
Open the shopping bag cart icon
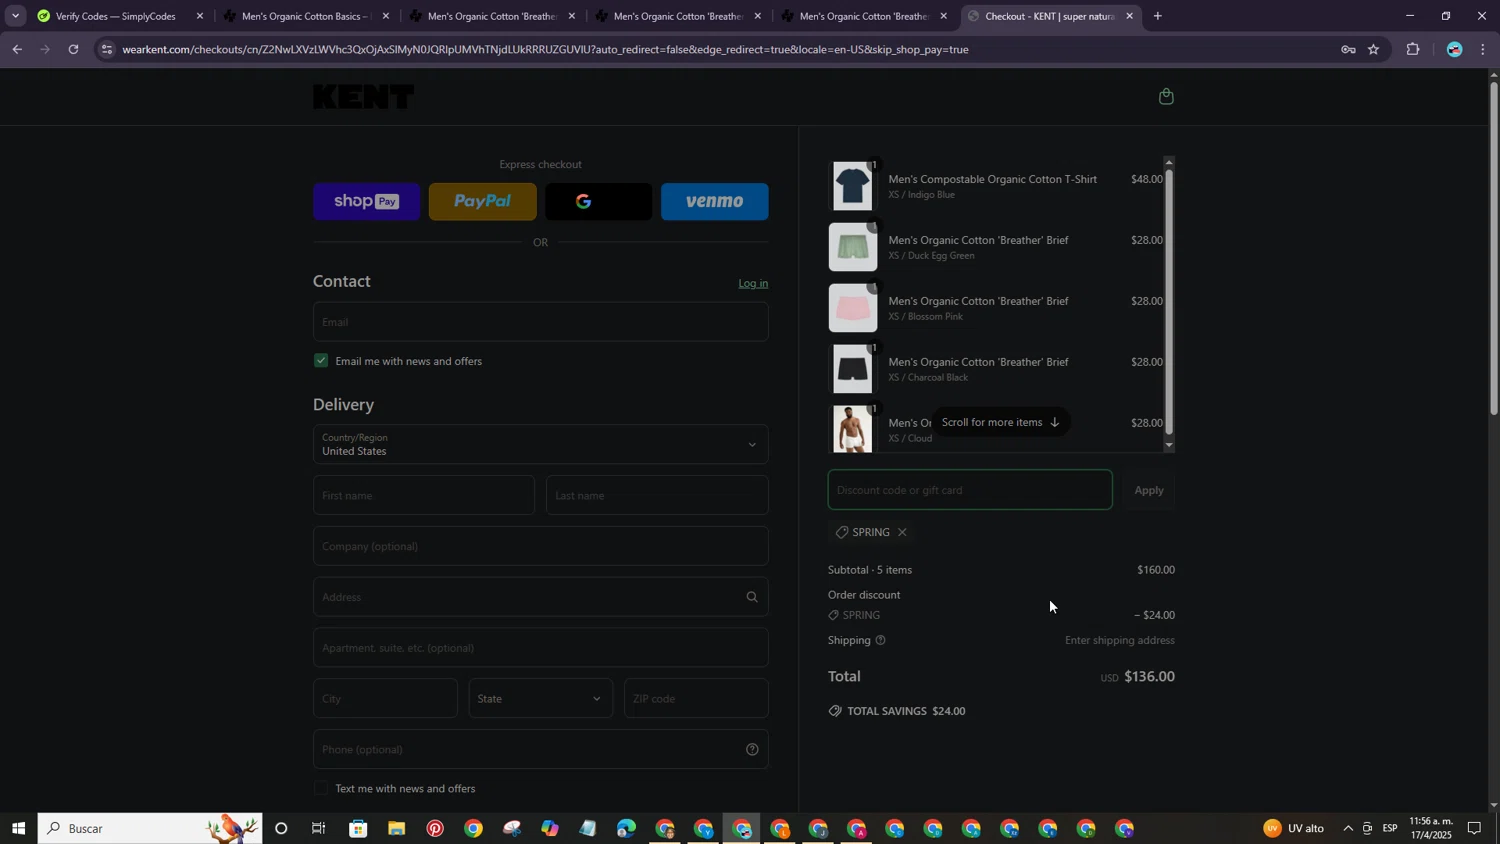1166,97
